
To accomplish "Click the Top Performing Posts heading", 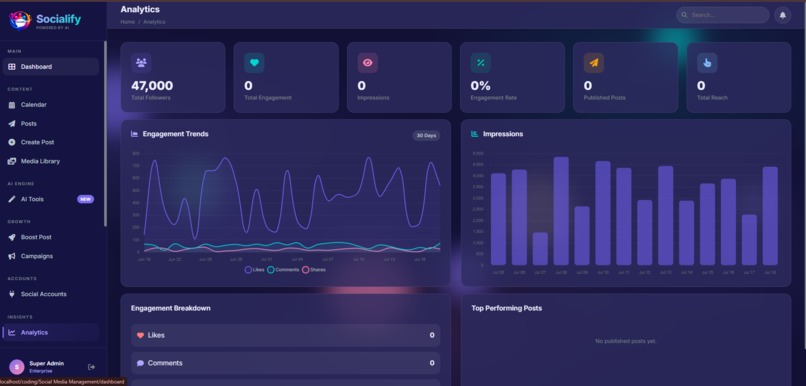I will pos(506,308).
